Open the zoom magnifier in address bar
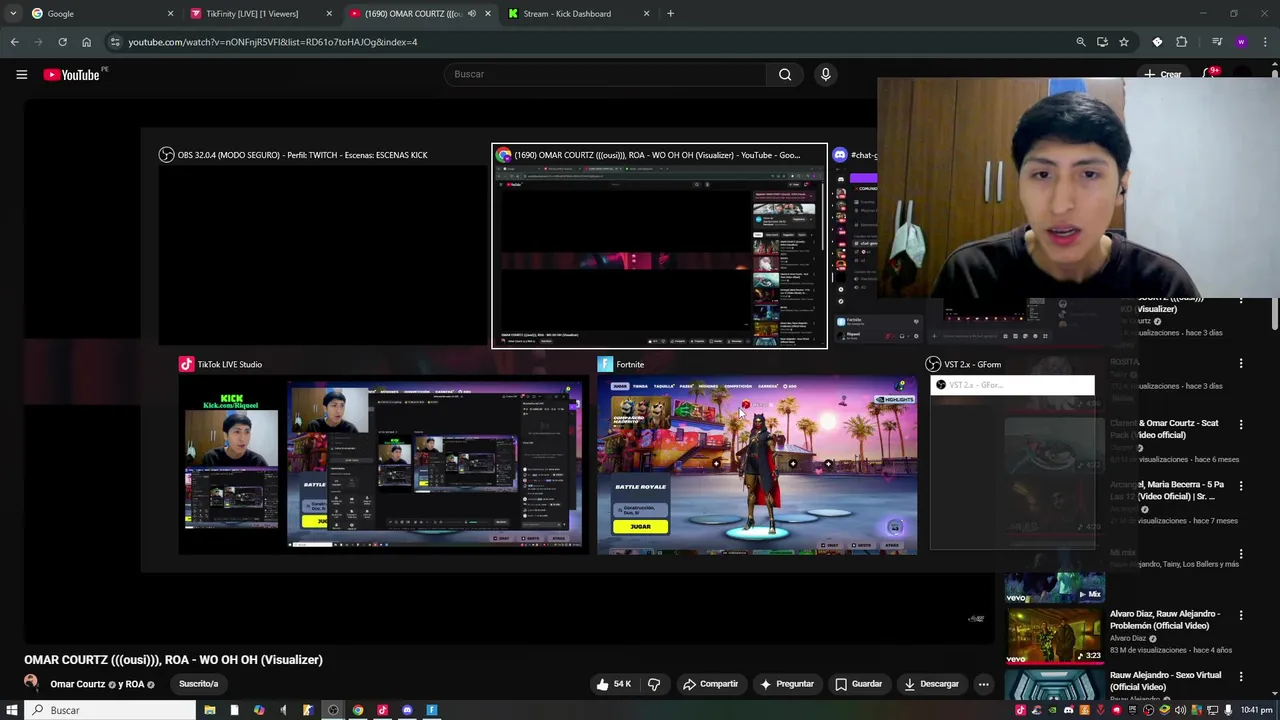 click(1081, 42)
